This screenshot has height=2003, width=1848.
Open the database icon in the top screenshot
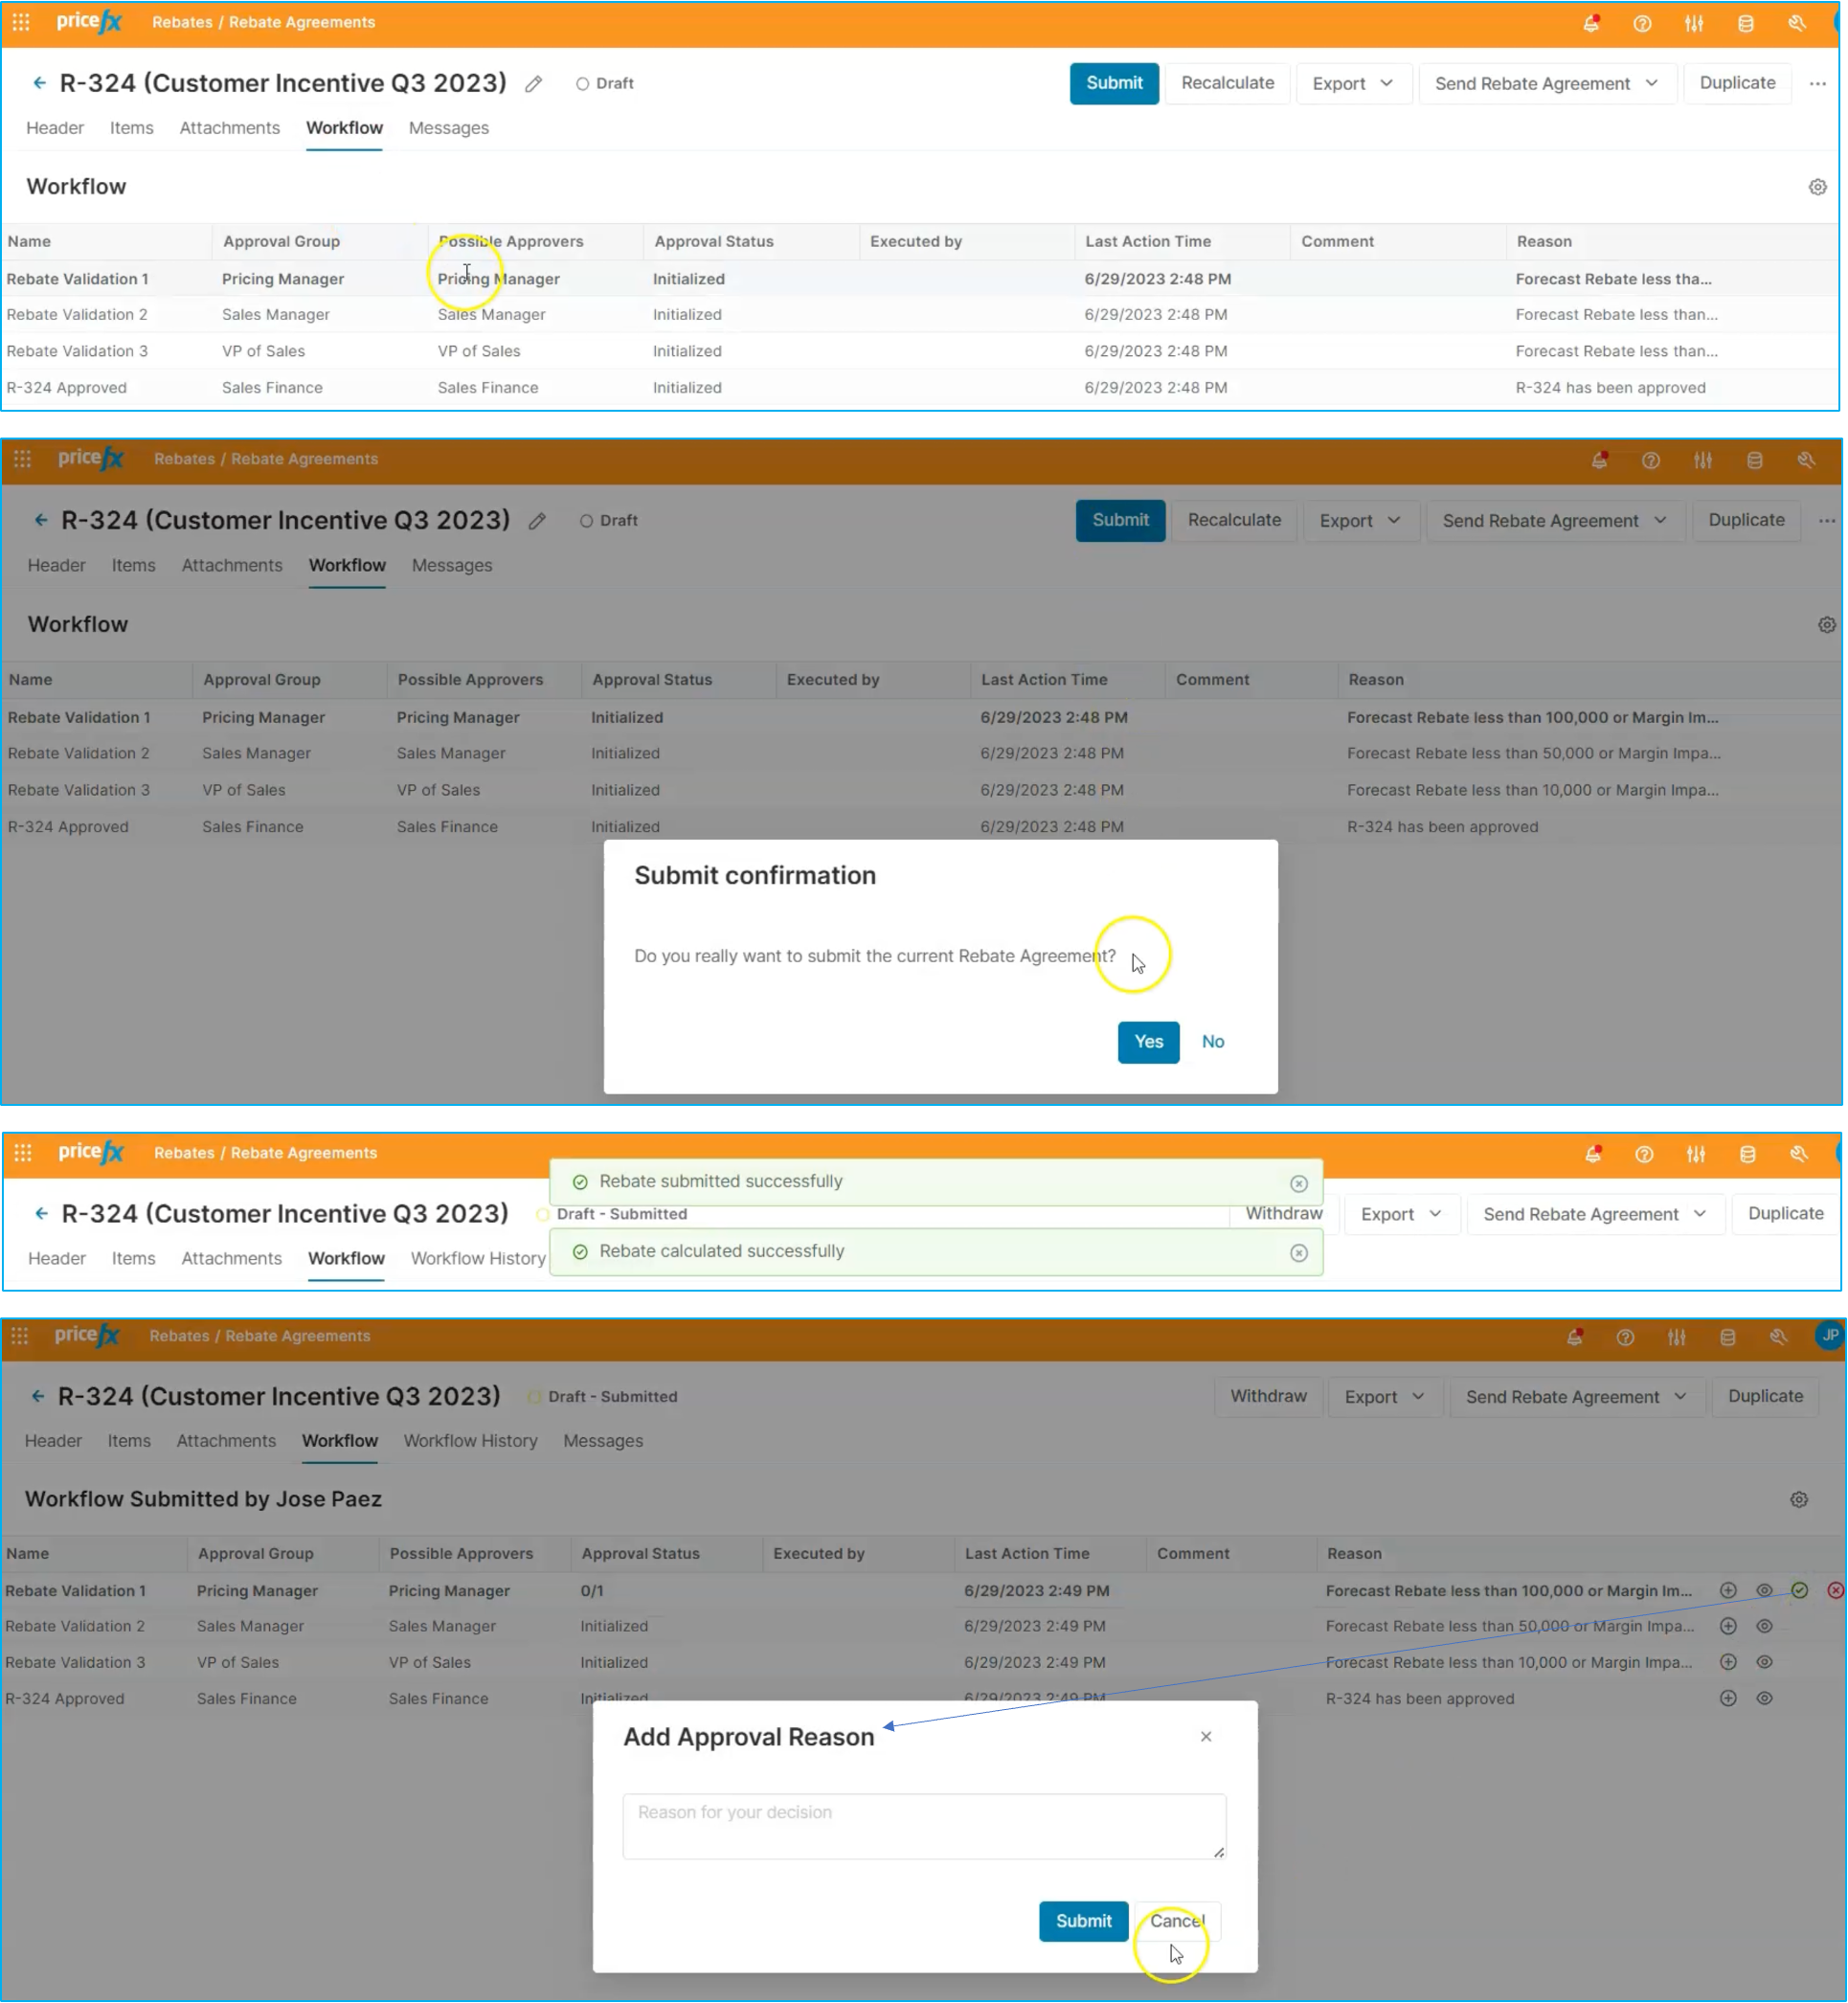[x=1746, y=23]
